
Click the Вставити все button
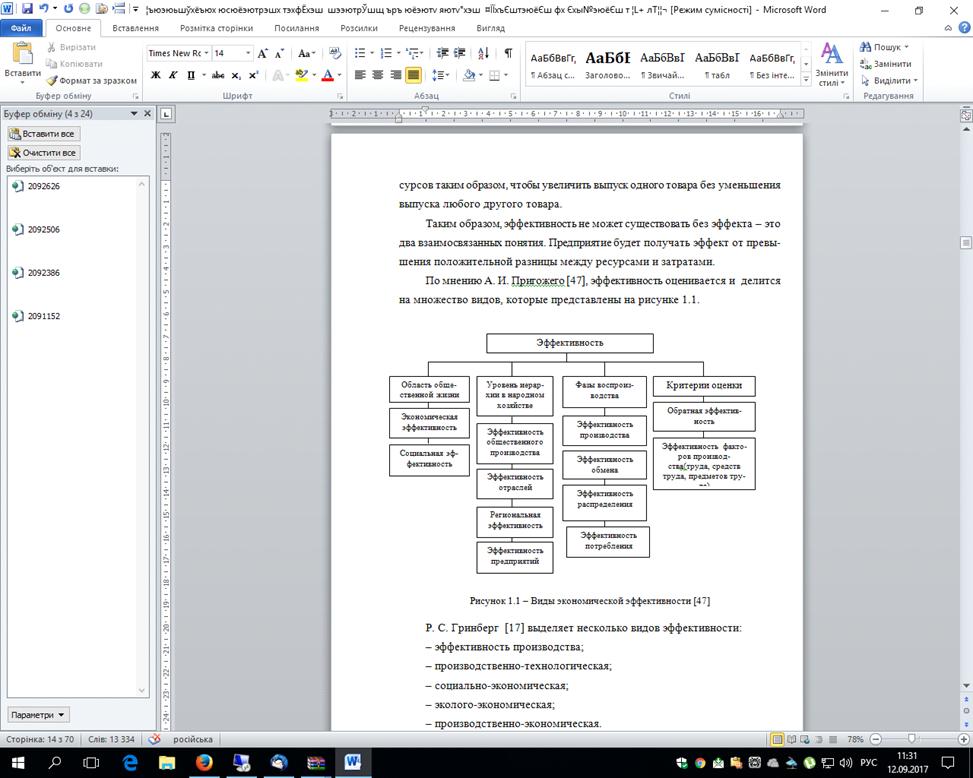click(x=43, y=133)
